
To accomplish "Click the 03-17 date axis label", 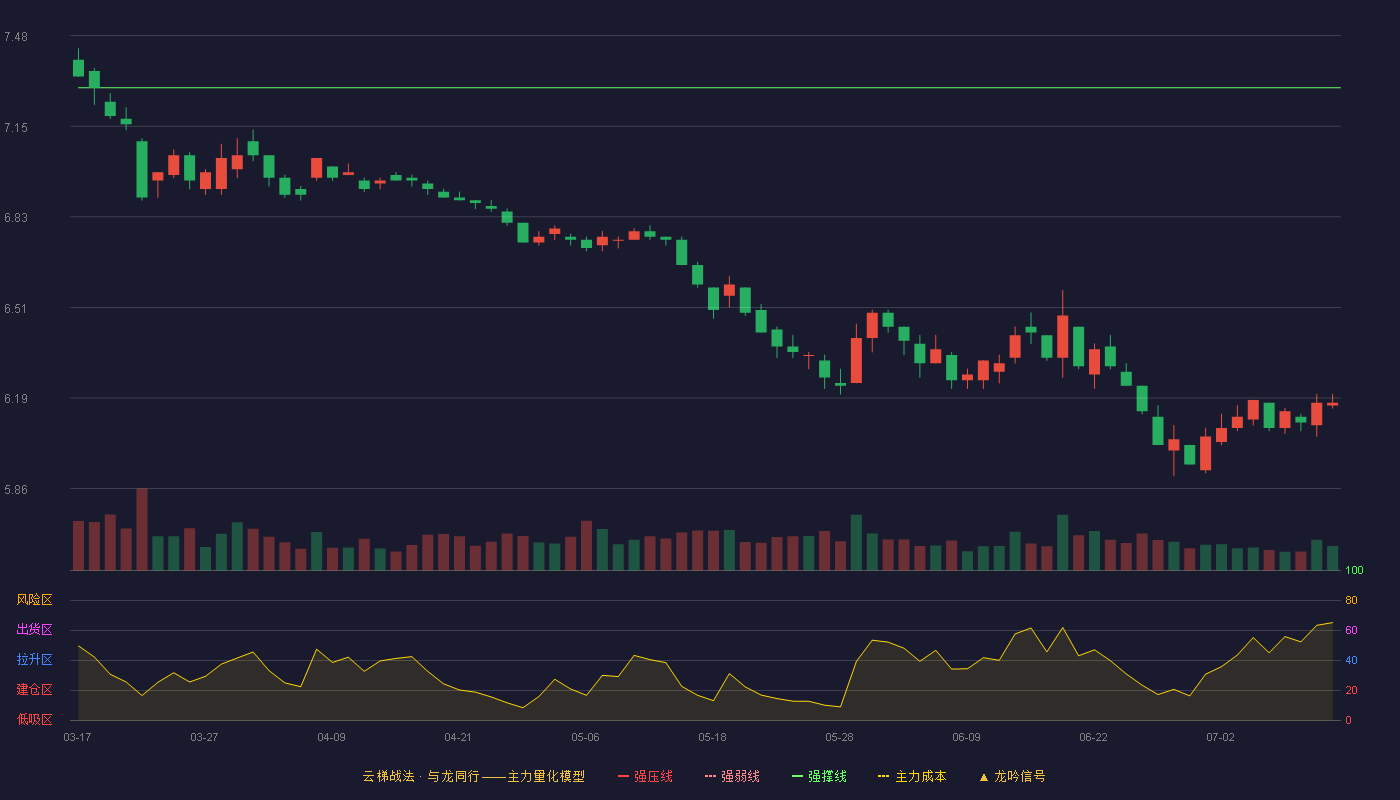I will click(77, 737).
